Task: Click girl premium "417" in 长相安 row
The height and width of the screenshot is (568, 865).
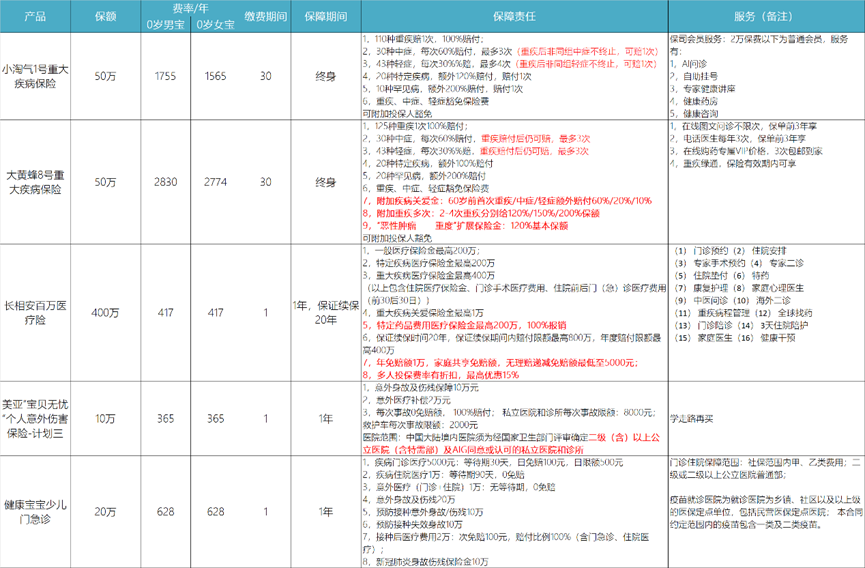Action: click(x=216, y=313)
